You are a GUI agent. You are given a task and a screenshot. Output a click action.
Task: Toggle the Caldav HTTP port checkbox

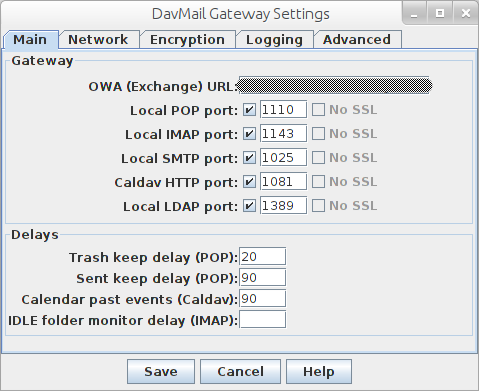[x=249, y=182]
